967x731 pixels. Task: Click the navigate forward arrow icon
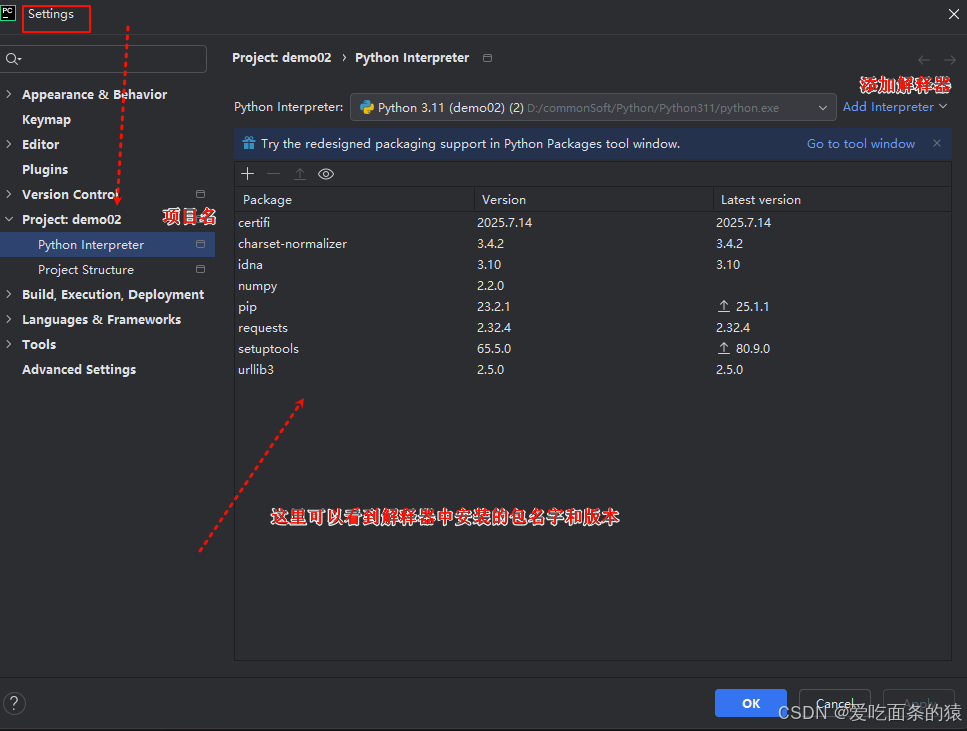point(950,60)
